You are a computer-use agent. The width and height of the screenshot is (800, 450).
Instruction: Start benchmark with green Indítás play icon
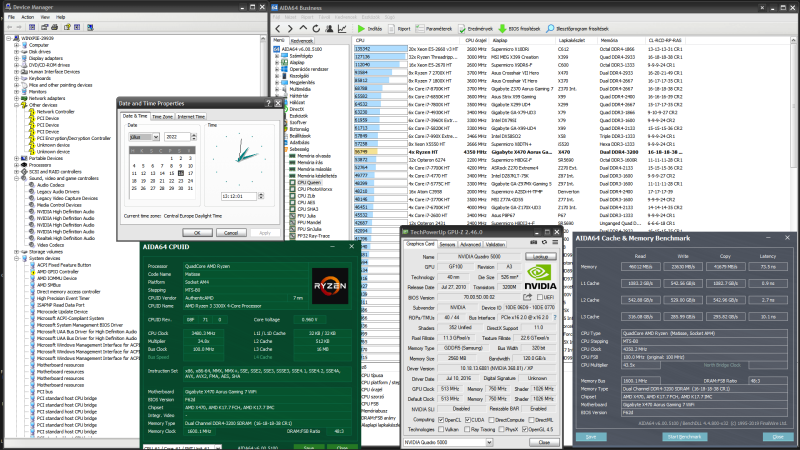point(361,29)
